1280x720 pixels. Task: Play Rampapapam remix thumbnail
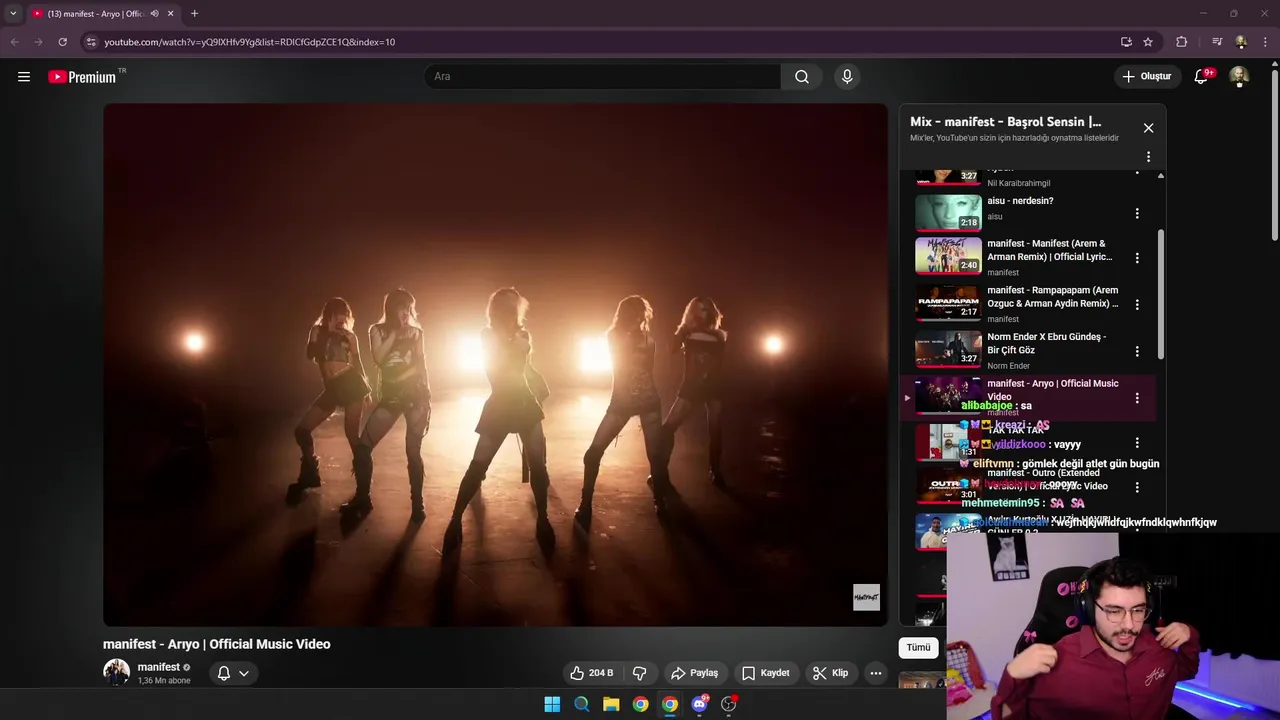[948, 302]
